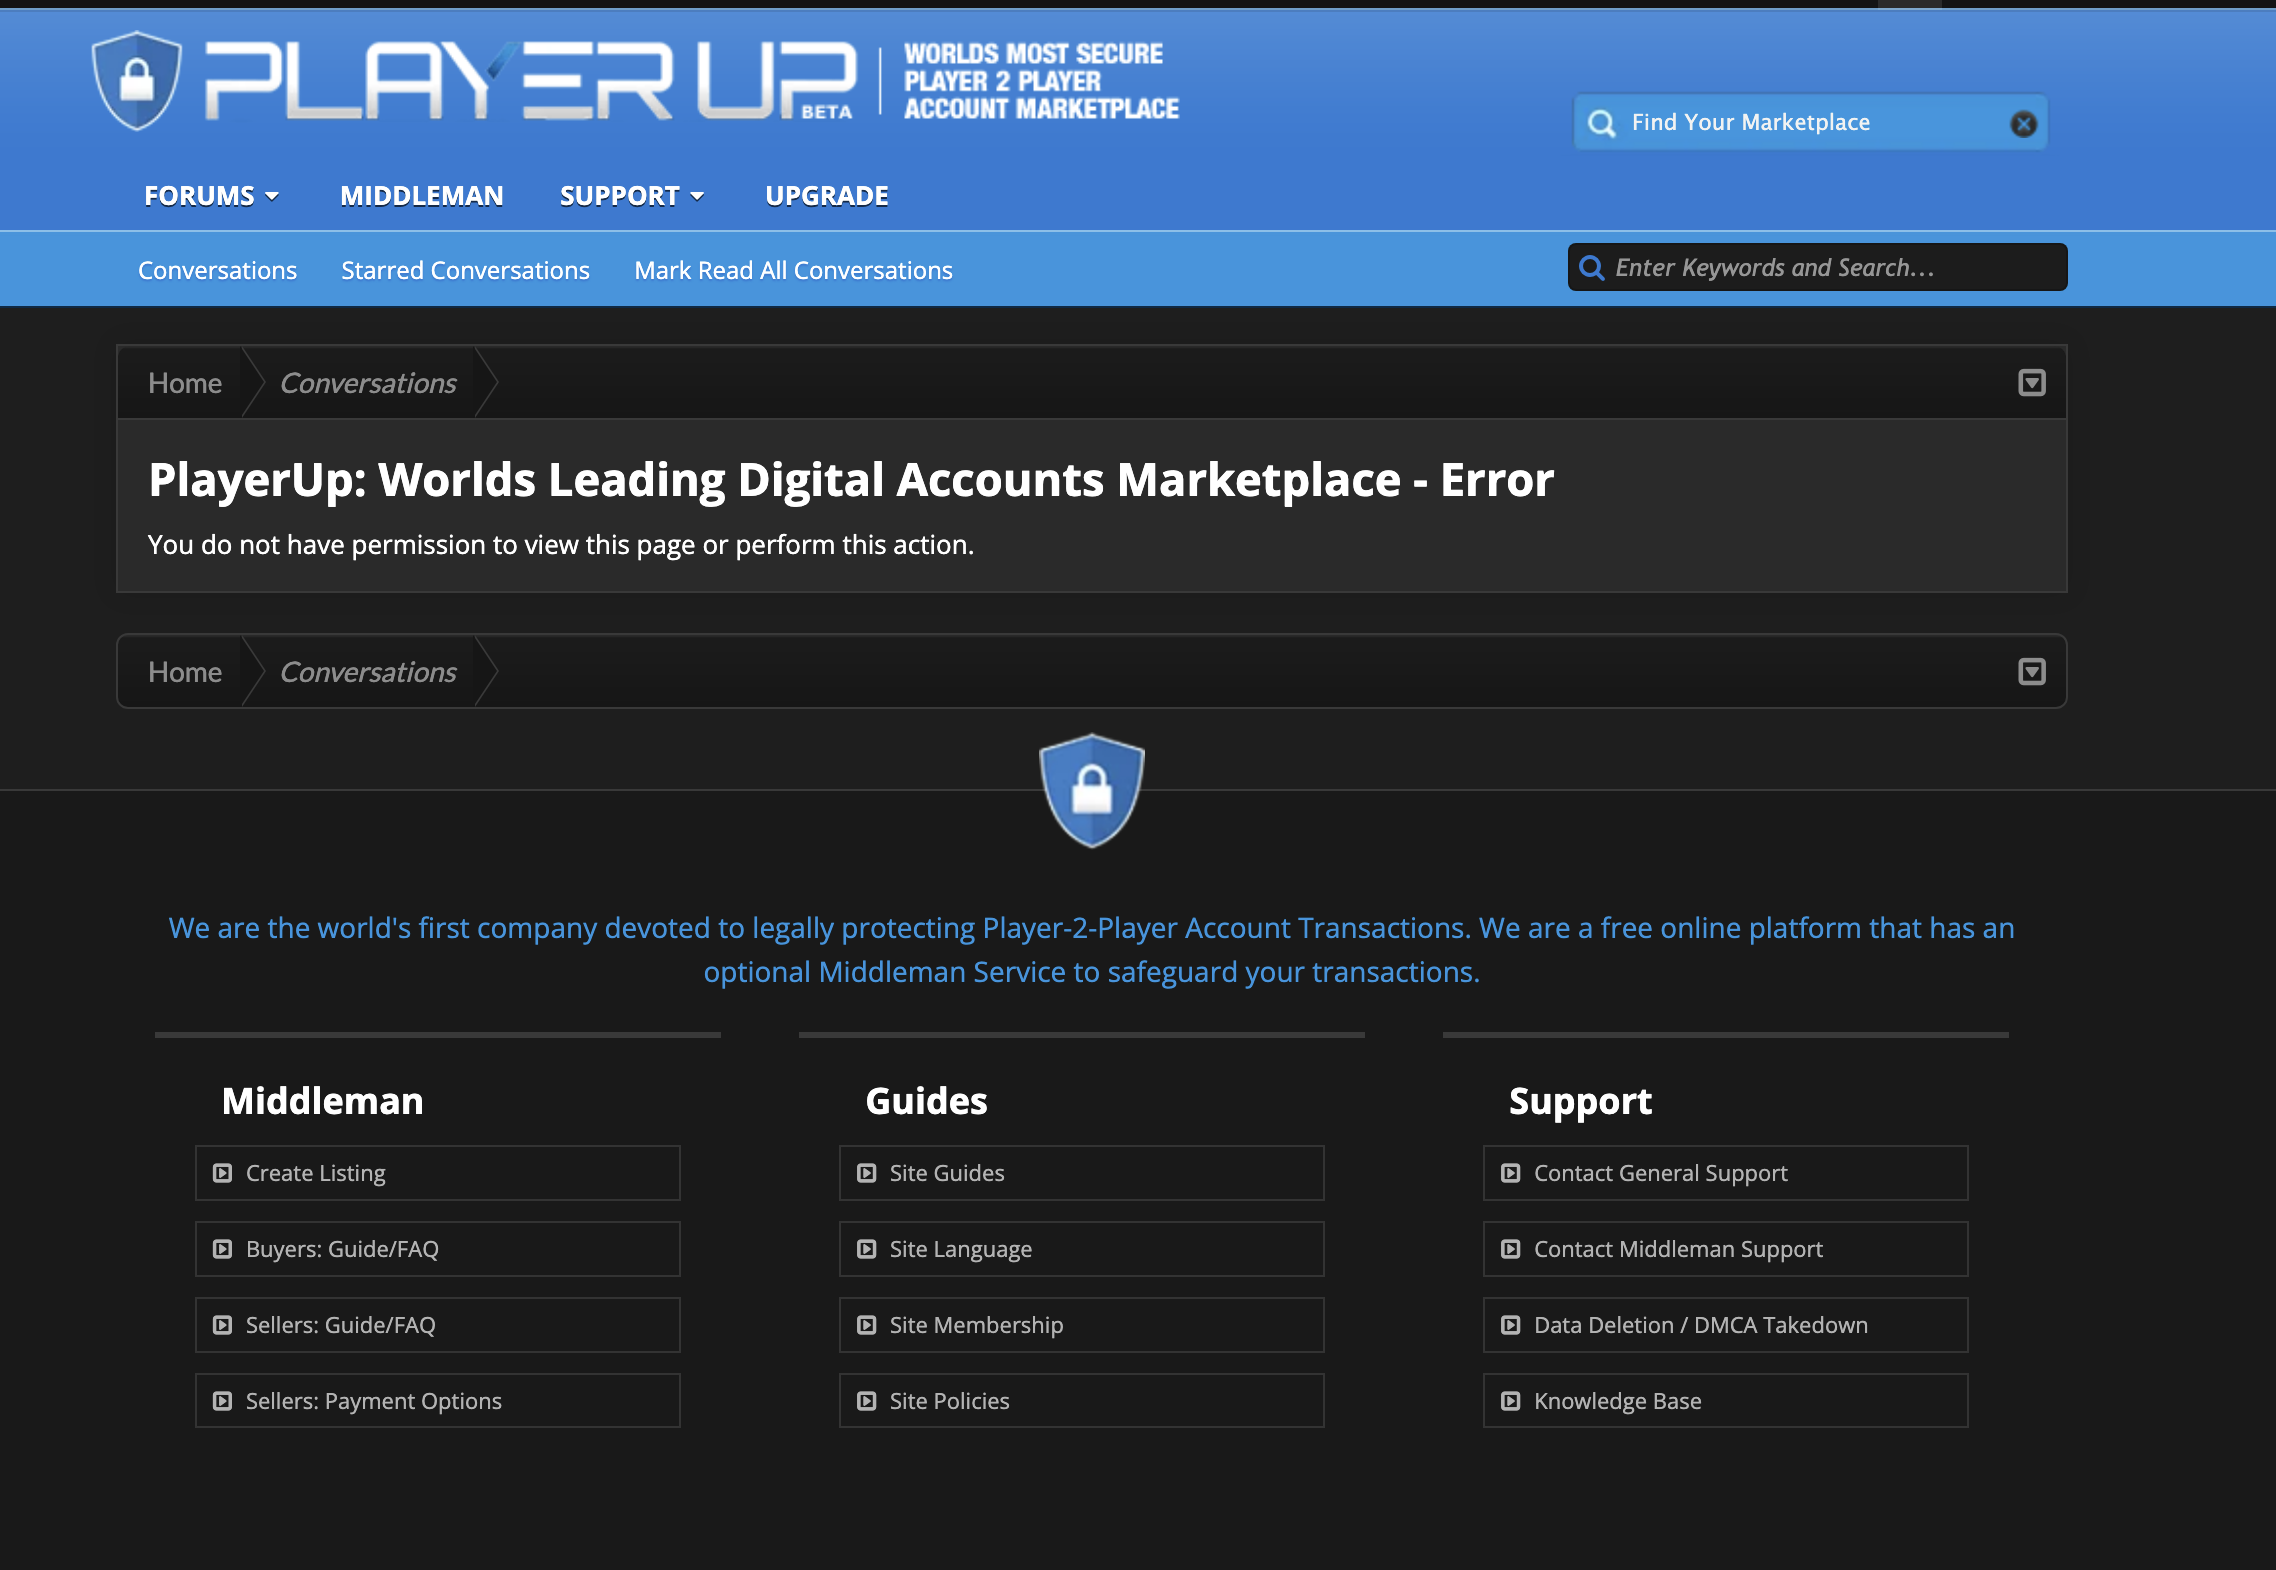Click Home in the top breadcrumb
This screenshot has width=2276, height=1570.
pyautogui.click(x=185, y=383)
